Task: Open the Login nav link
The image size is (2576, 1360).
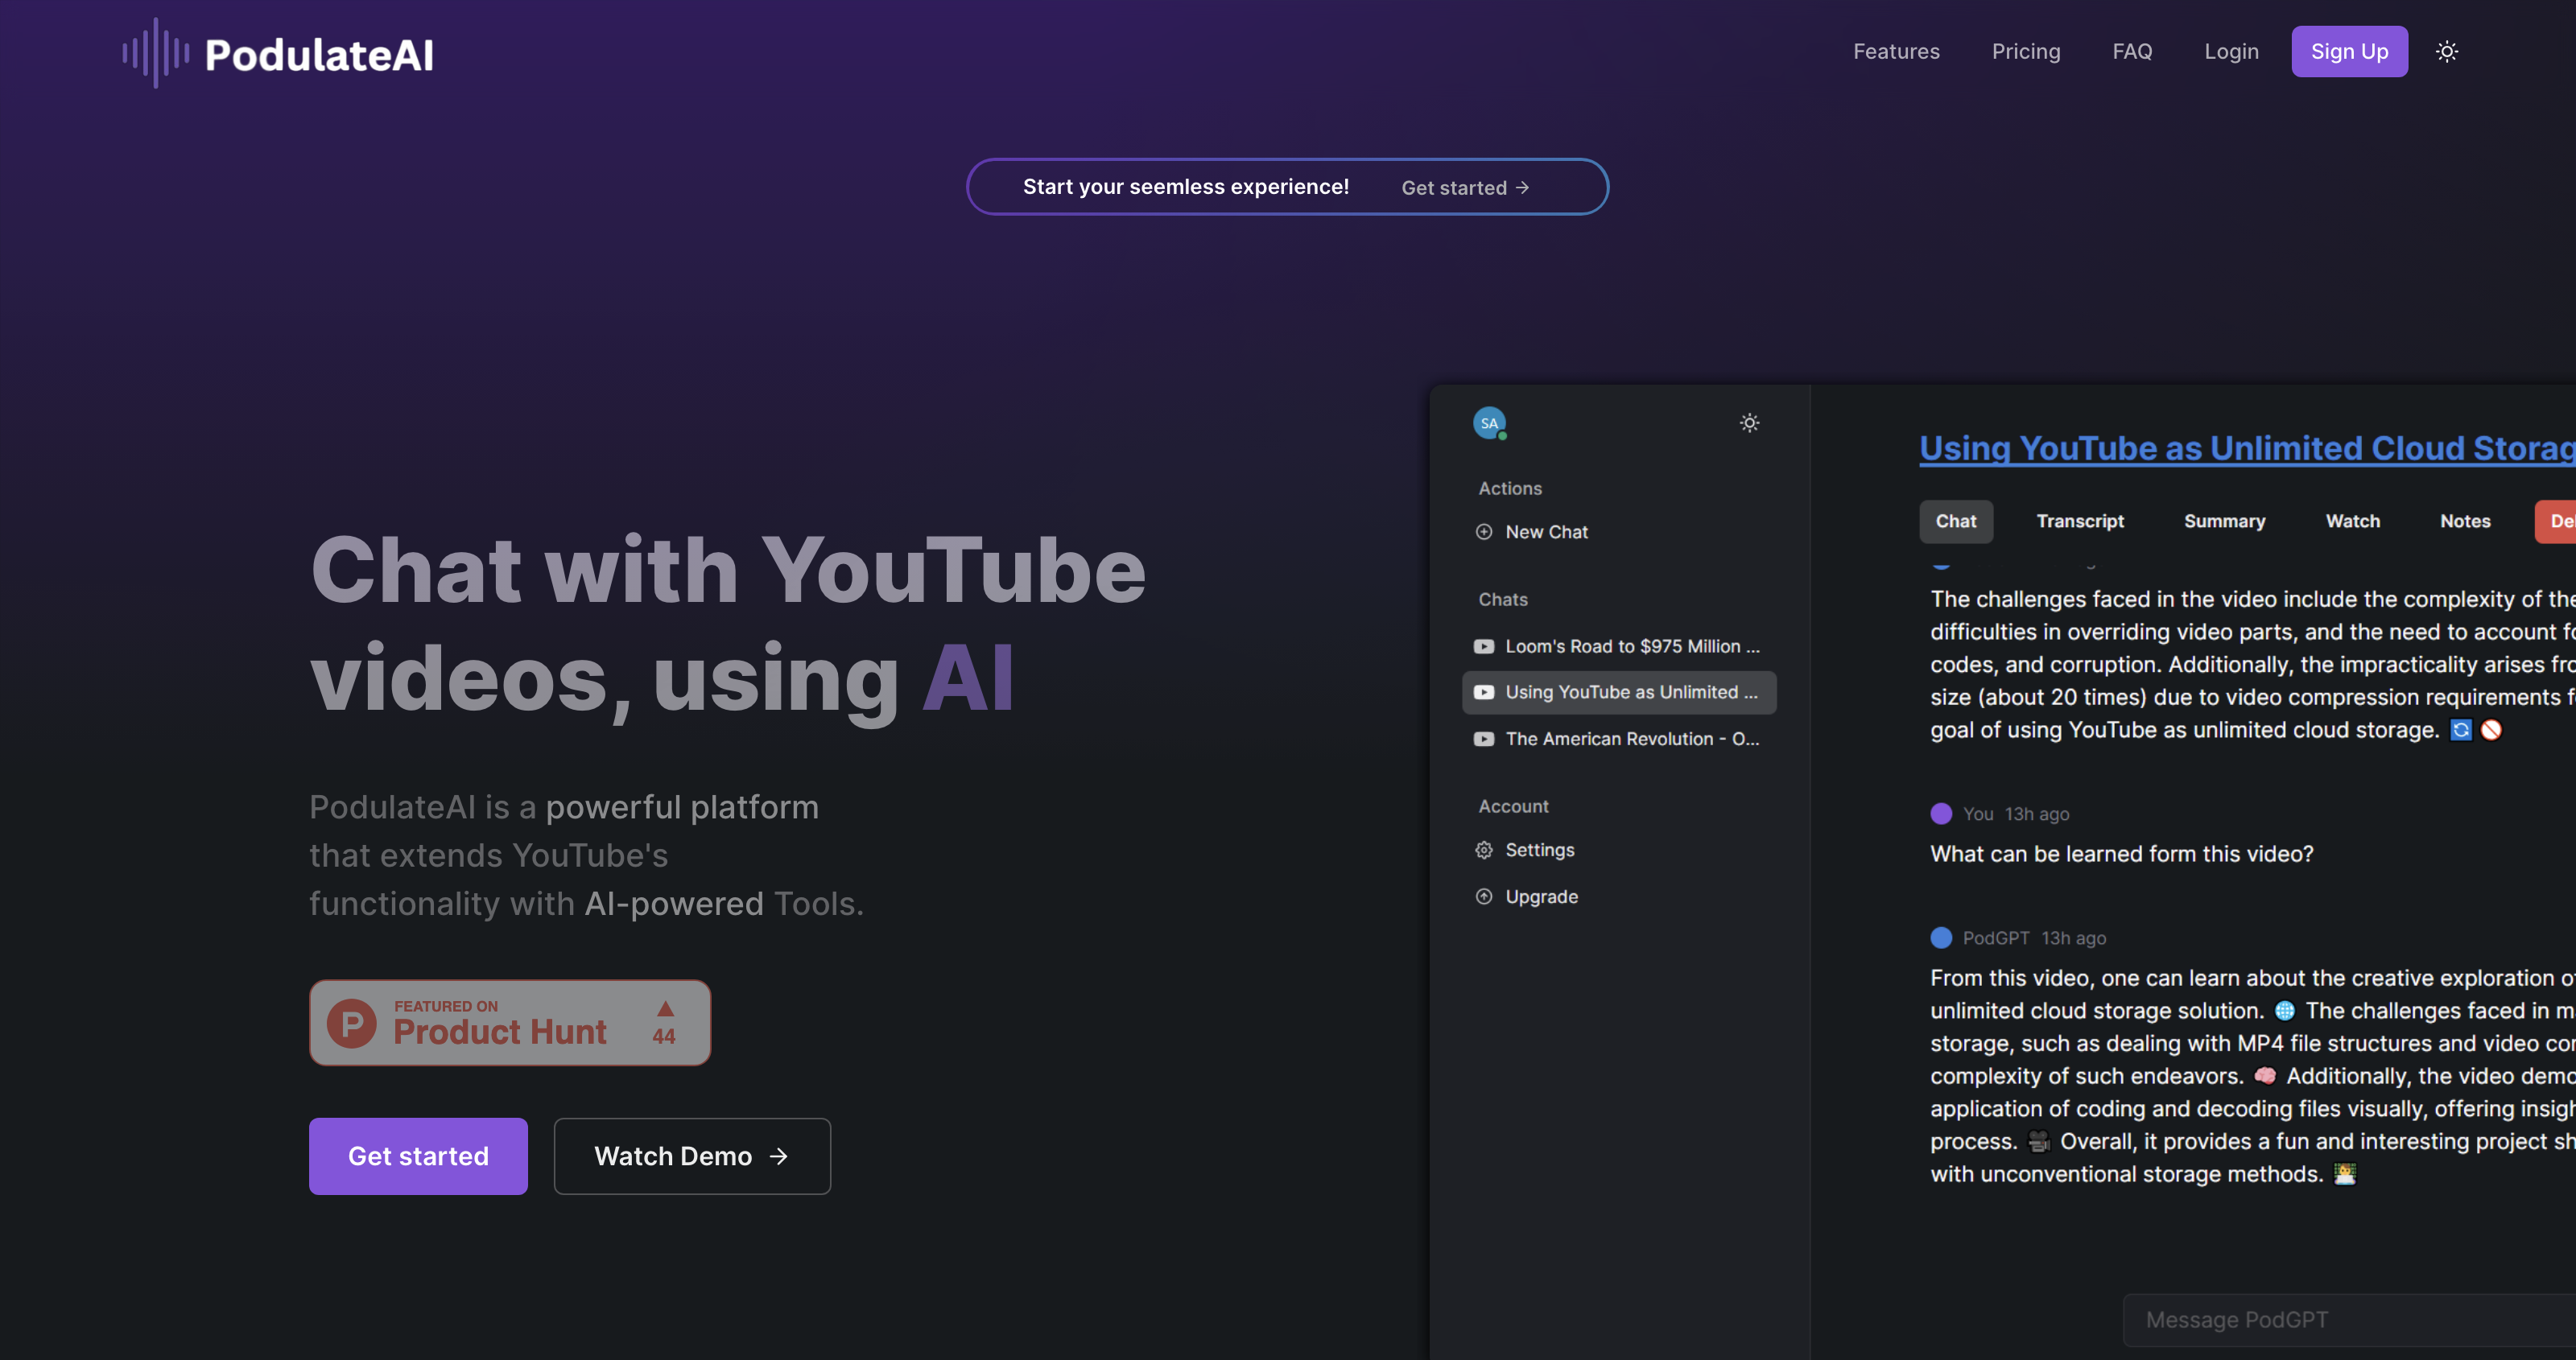Action: click(x=2231, y=52)
